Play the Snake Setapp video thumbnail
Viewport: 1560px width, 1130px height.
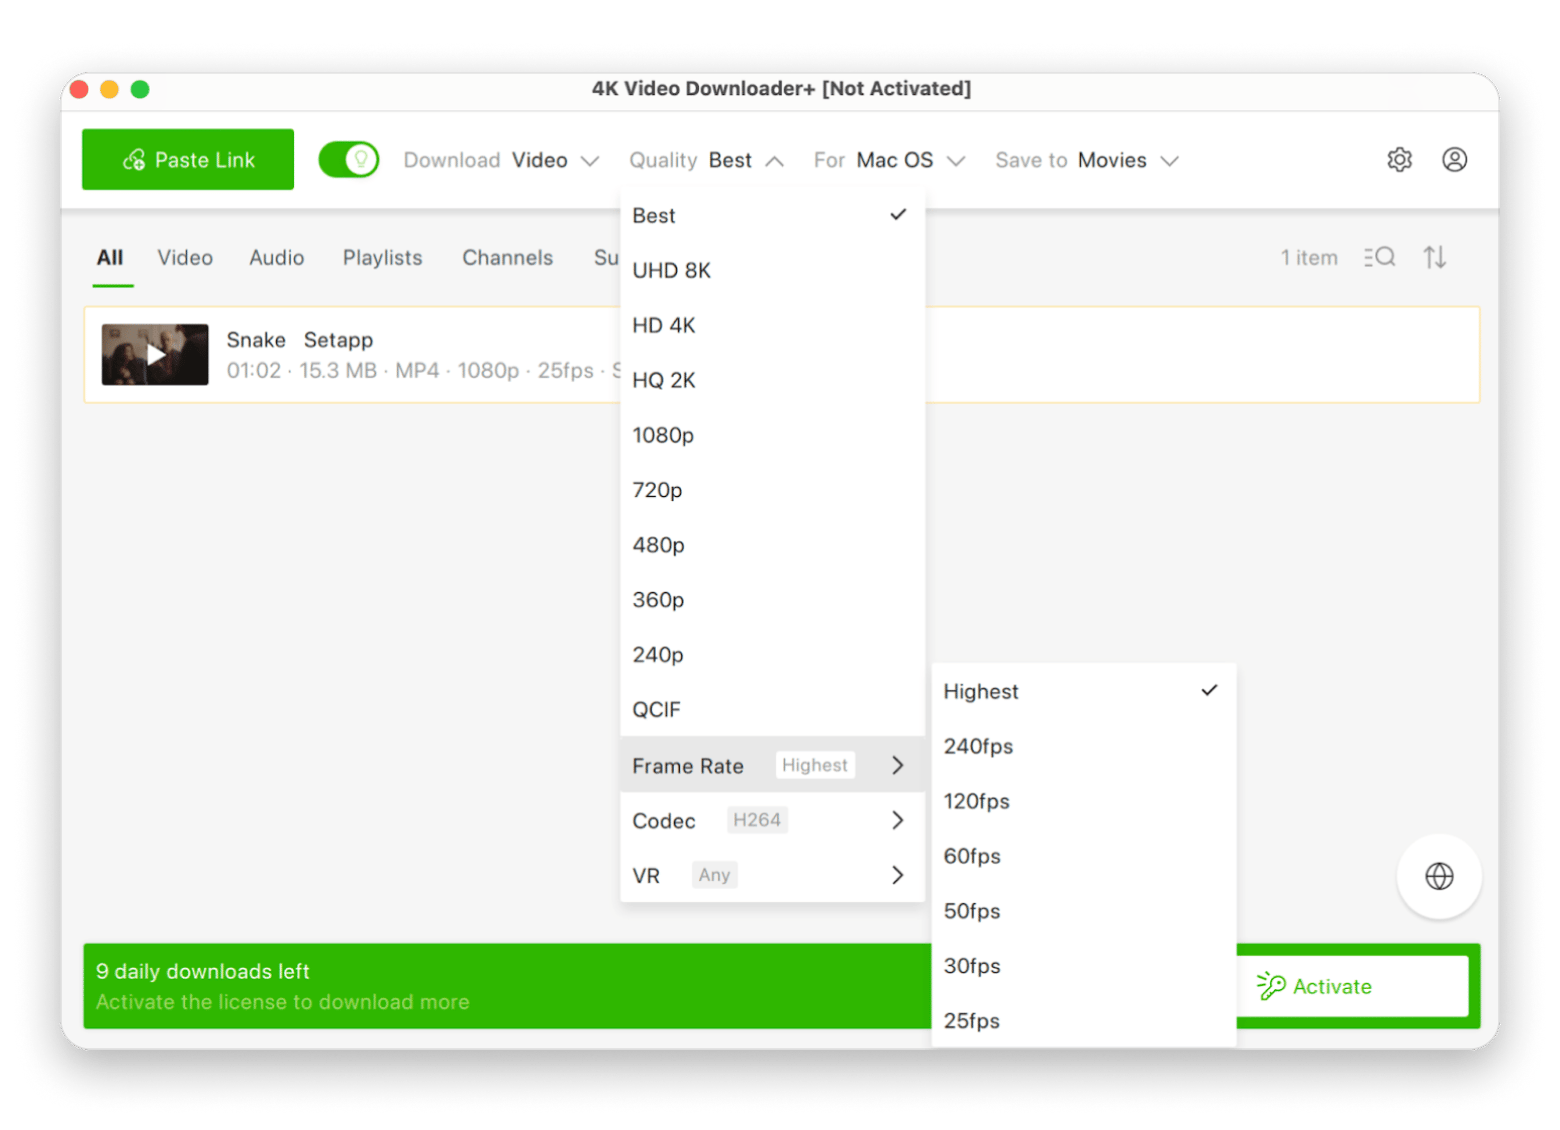[155, 354]
